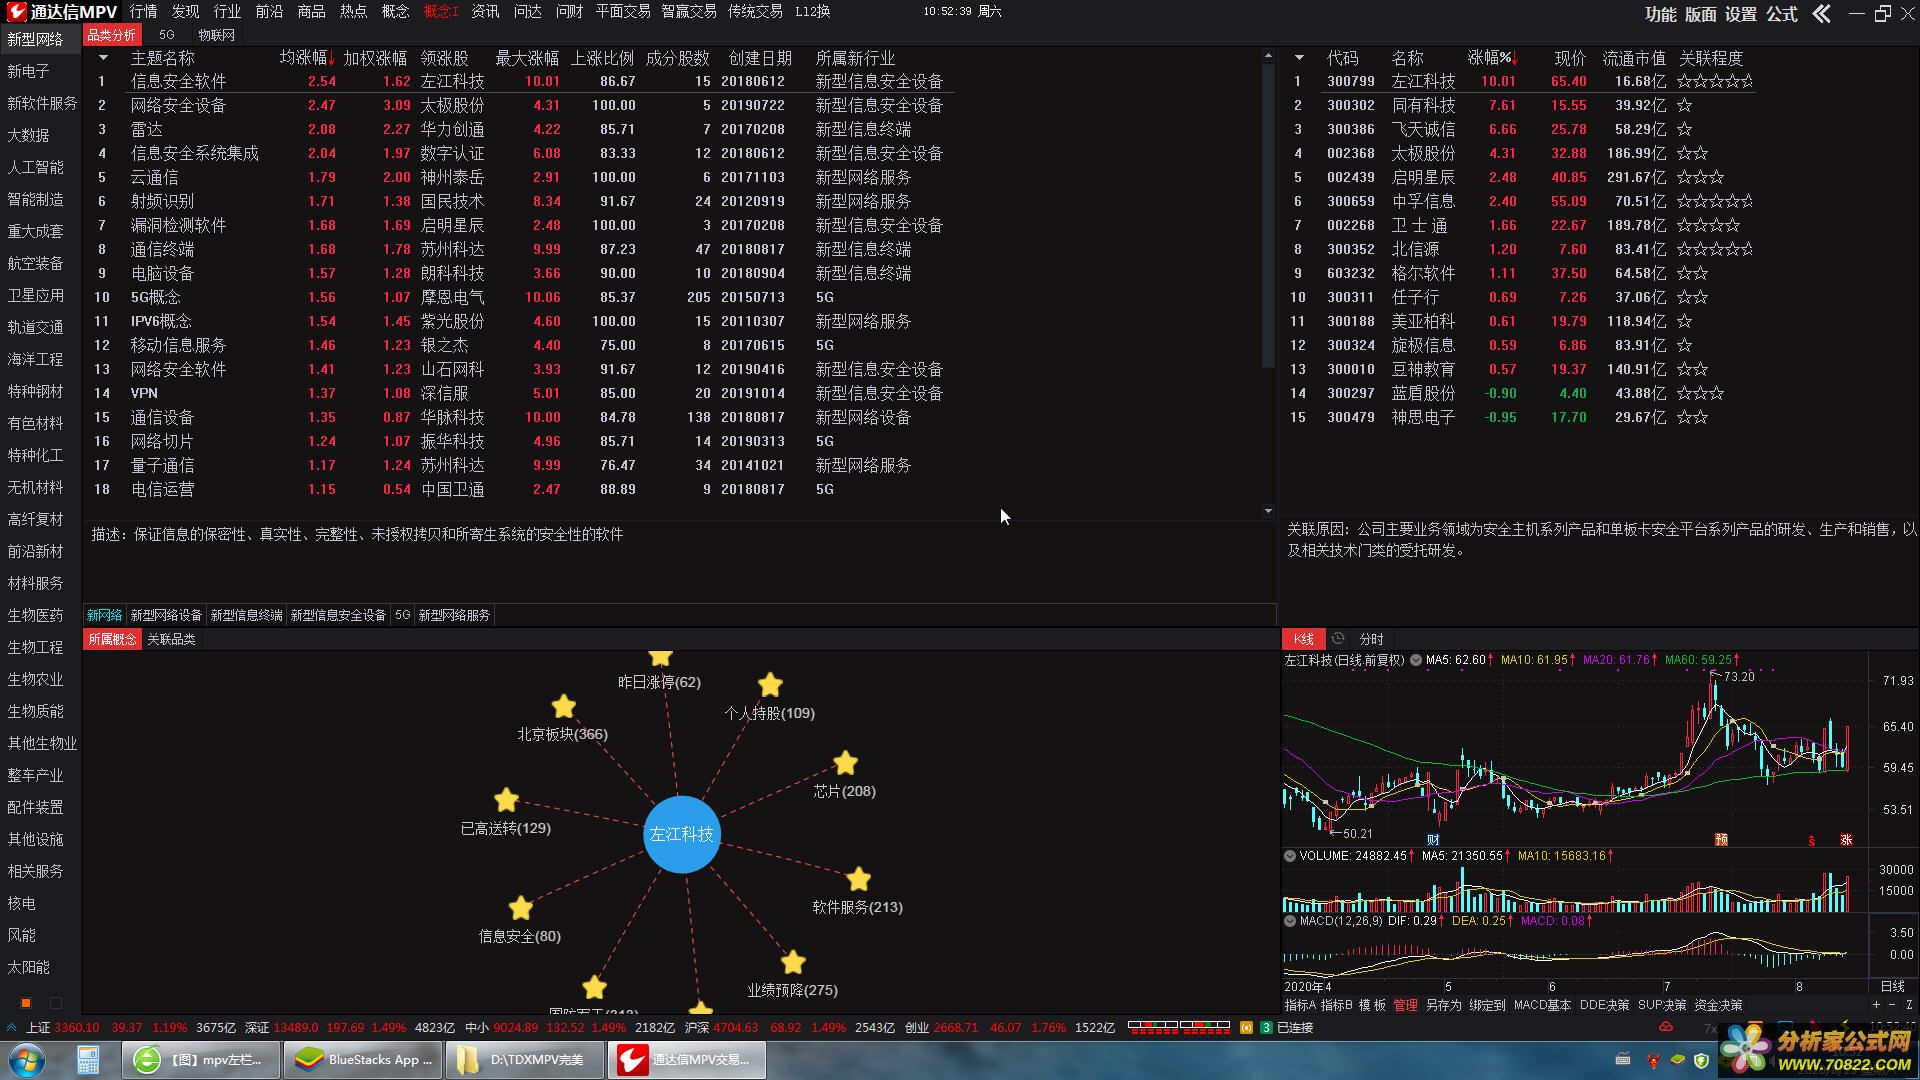The image size is (1920, 1080).
Task: Click the 资金决策 template button
Action: pyautogui.click(x=1718, y=1005)
